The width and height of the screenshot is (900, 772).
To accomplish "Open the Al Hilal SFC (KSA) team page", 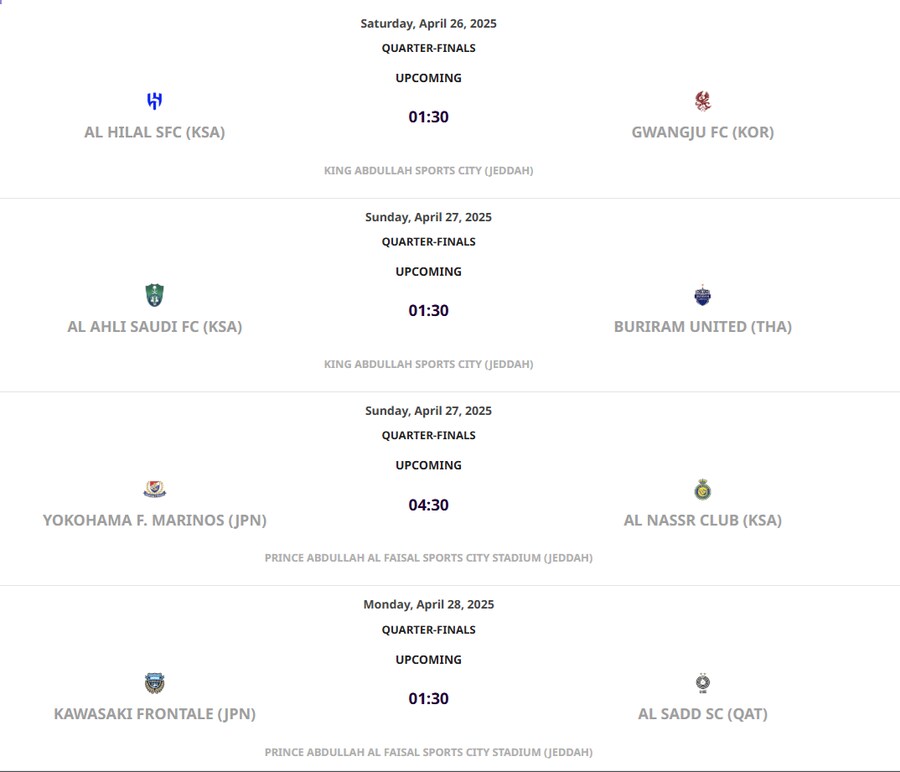I will pyautogui.click(x=153, y=131).
